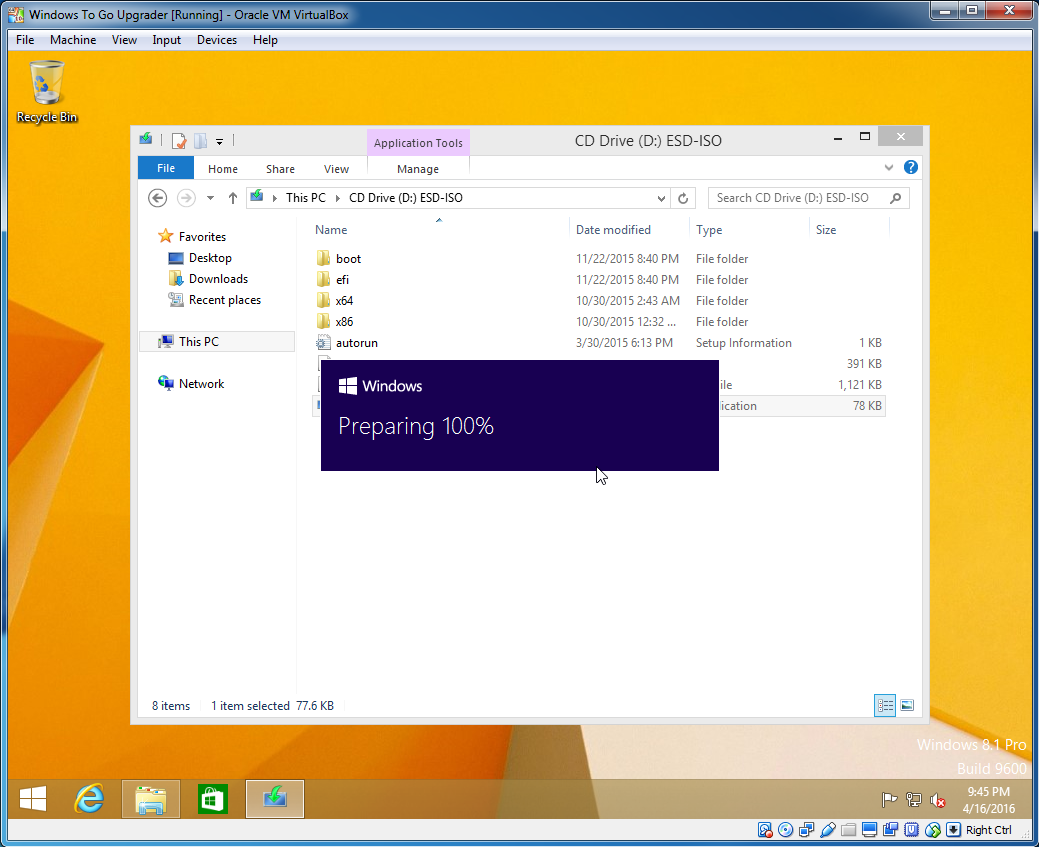
Task: Launch Internet Explorer from taskbar
Action: click(89, 799)
